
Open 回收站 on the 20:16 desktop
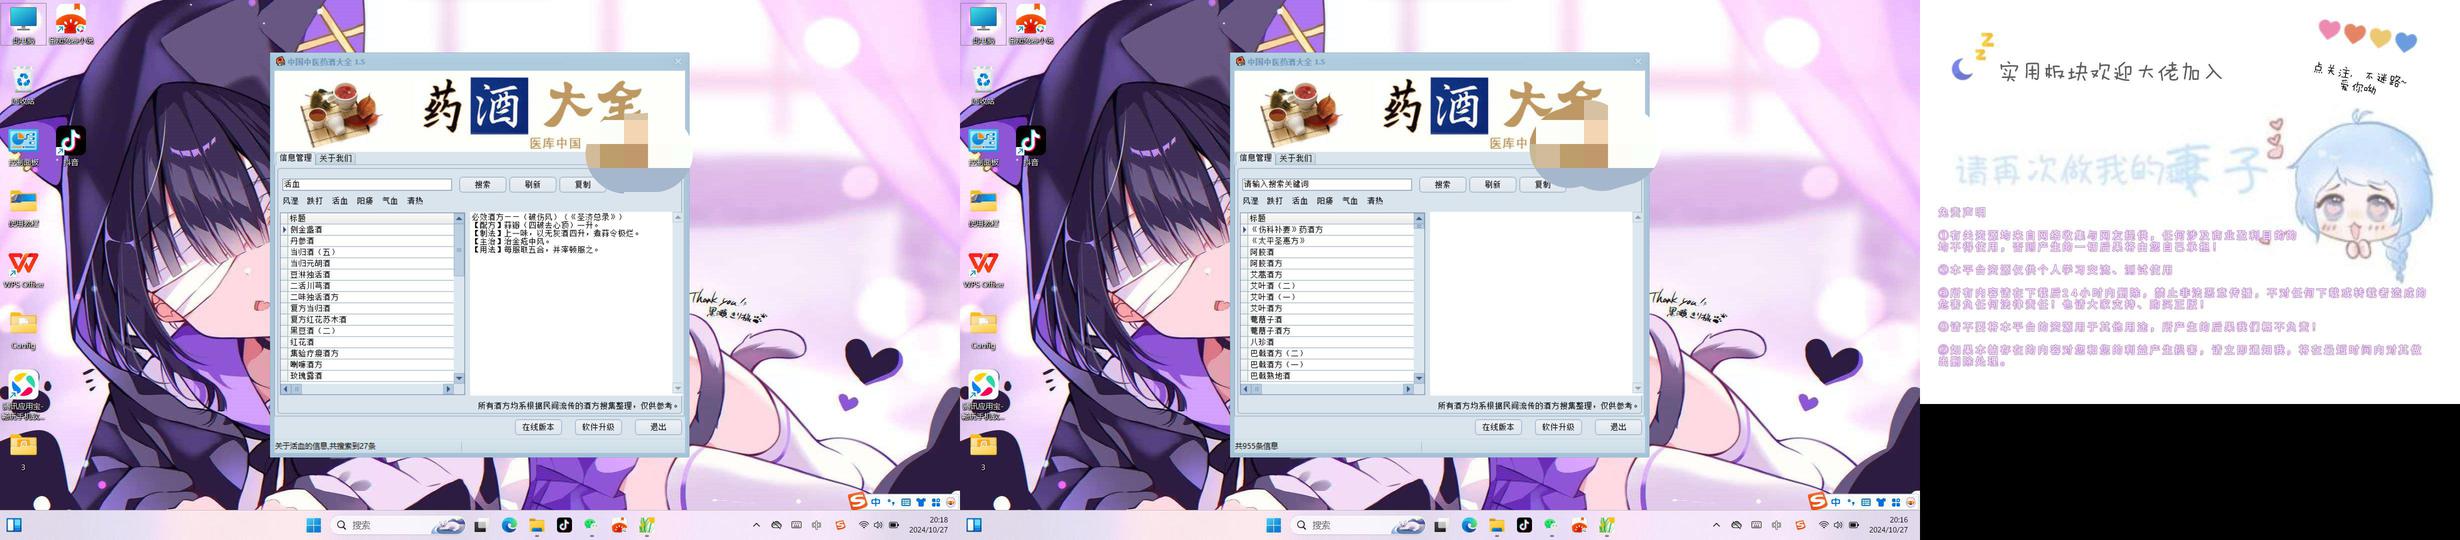983,84
